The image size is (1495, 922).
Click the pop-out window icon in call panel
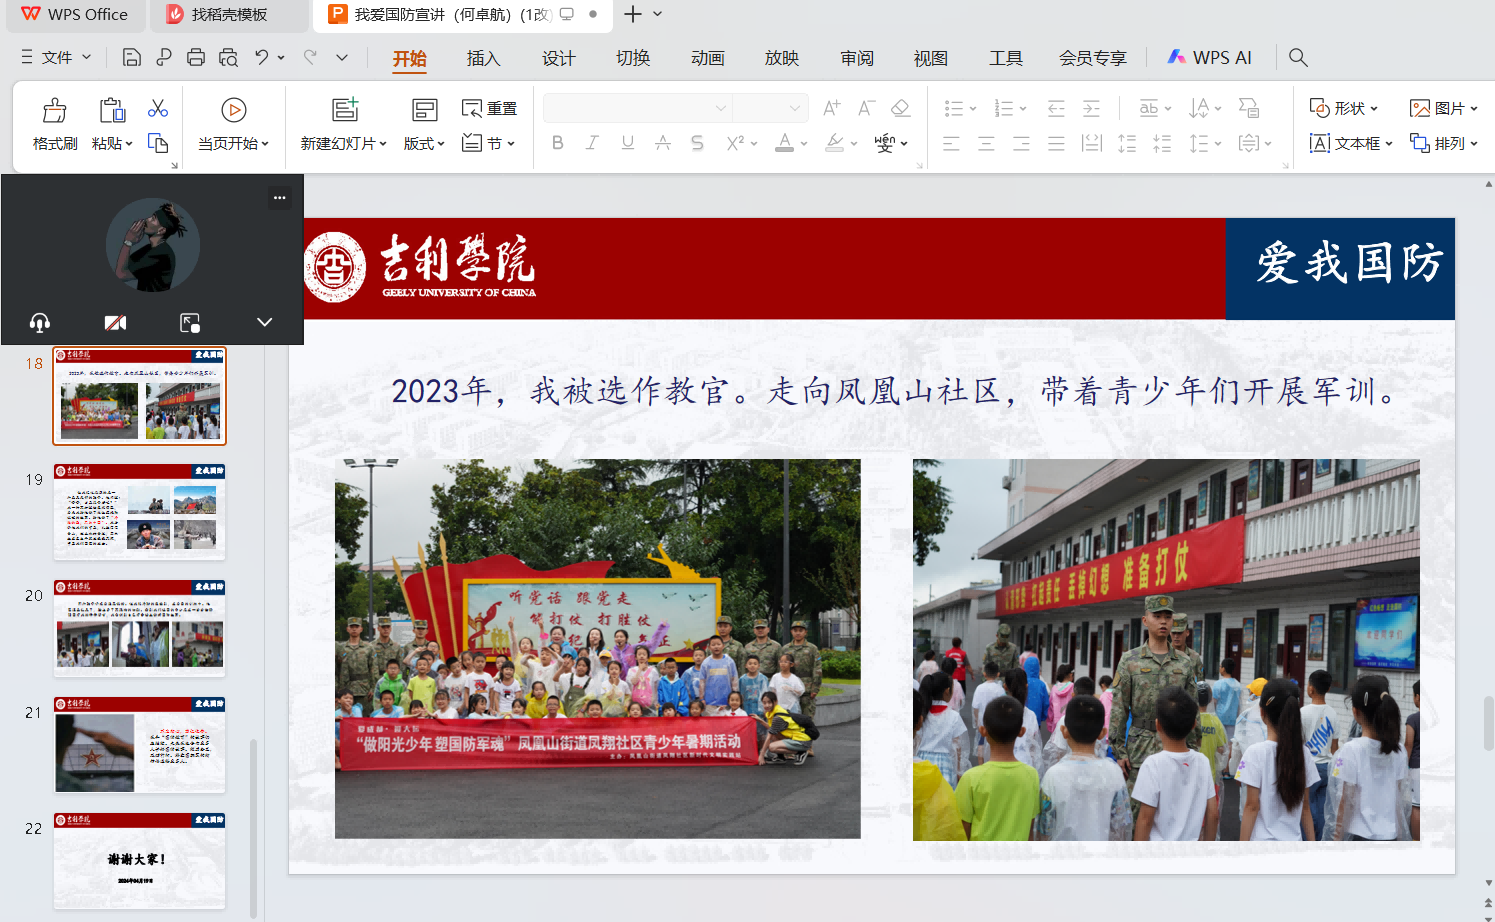click(190, 322)
